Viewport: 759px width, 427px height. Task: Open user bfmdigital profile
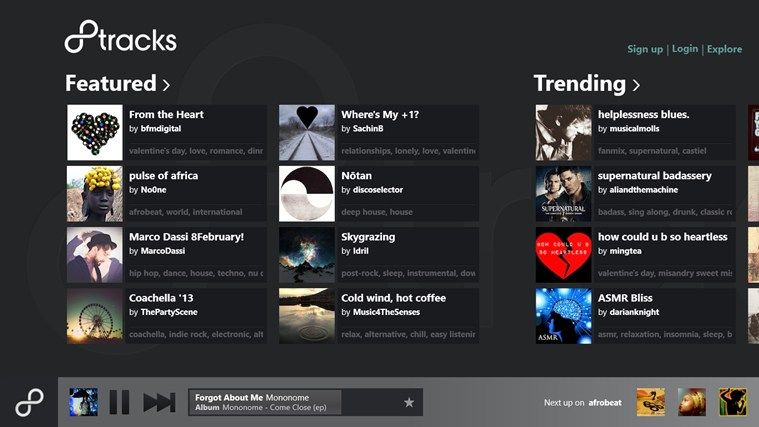161,129
